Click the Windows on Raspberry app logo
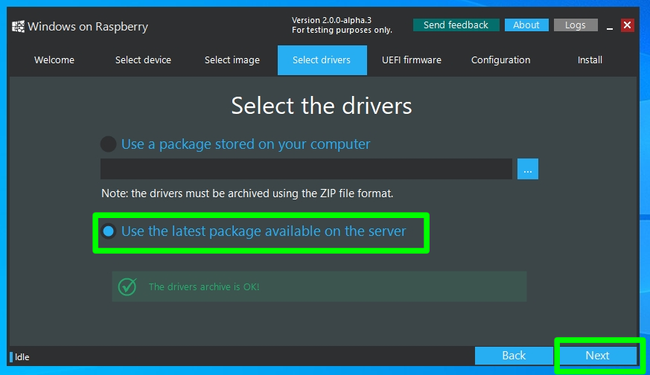Image resolution: width=650 pixels, height=375 pixels. click(18, 27)
